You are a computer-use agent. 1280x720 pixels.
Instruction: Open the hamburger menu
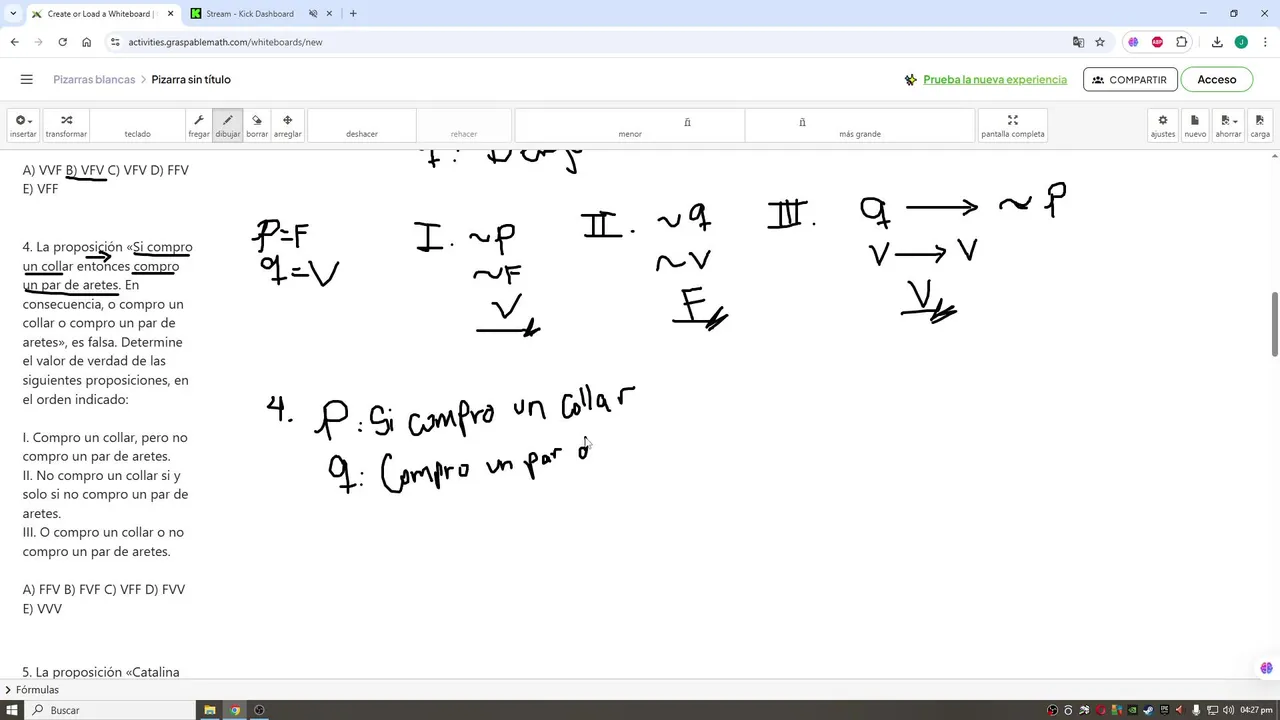click(x=27, y=79)
